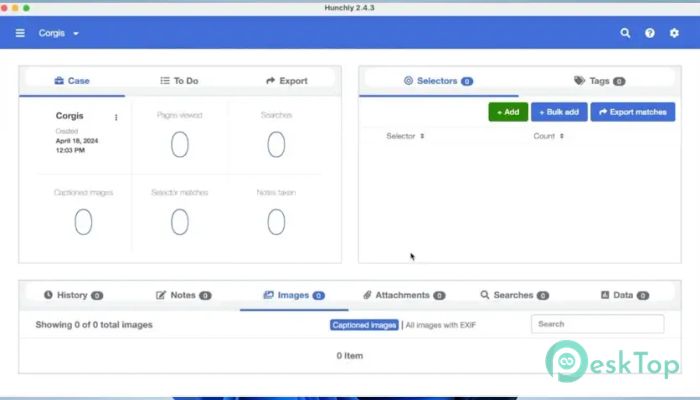Screen dimensions: 700x400
Task: Open the Attachments tab
Action: point(404,295)
